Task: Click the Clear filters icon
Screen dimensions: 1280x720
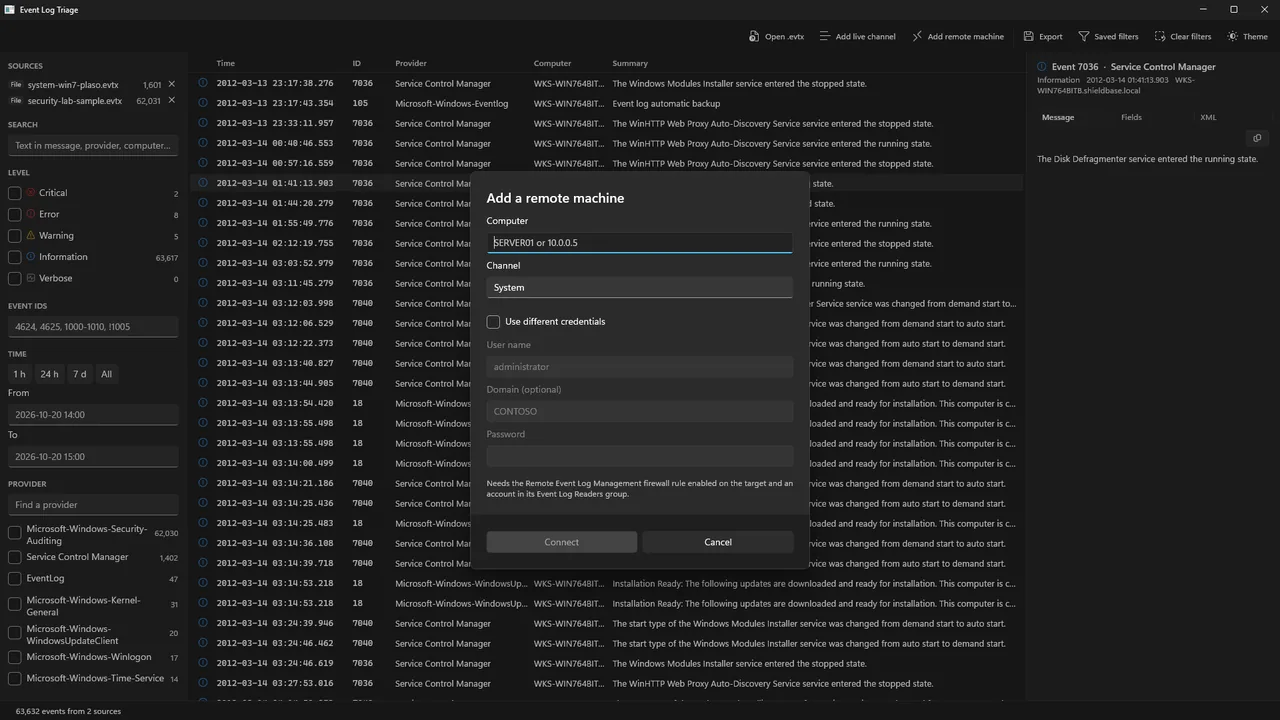Action: 1160,36
